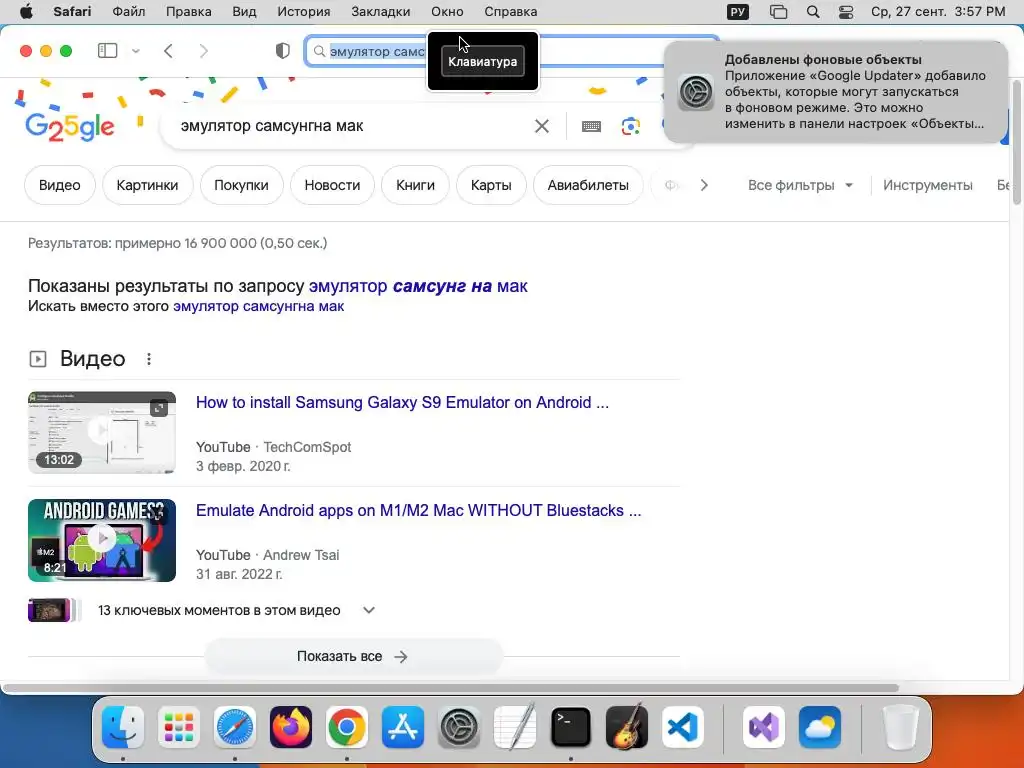Screen dimensions: 1024x768
Task: Expand the sidebar options dropdown arrow
Action: (x=136, y=51)
